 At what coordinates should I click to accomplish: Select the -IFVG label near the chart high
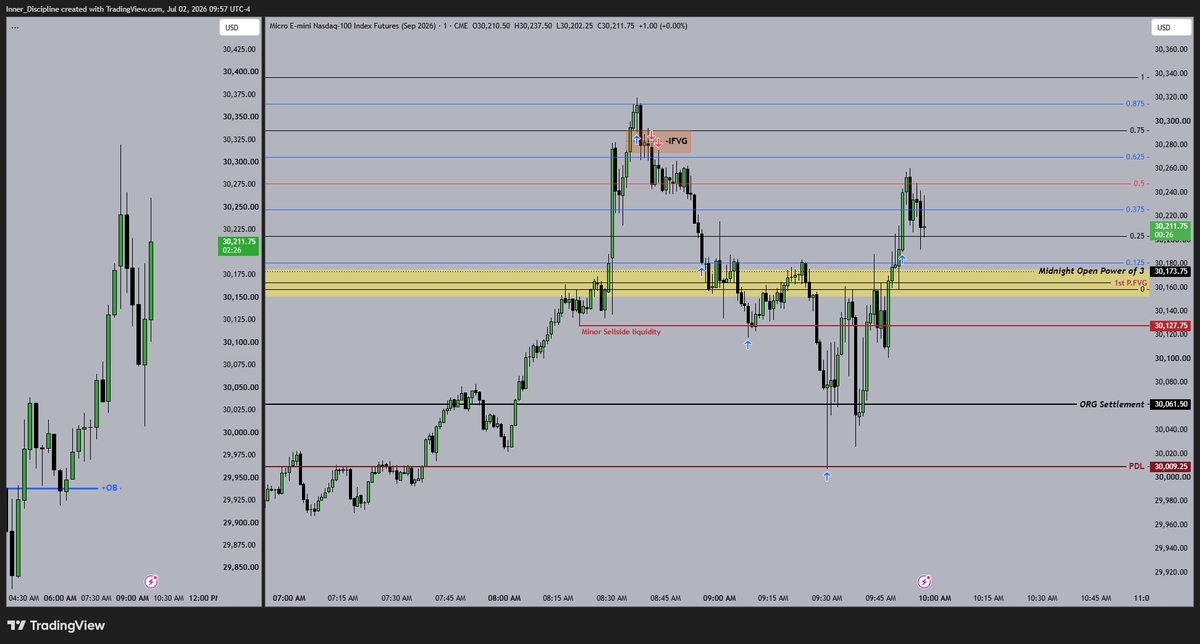click(x=677, y=141)
